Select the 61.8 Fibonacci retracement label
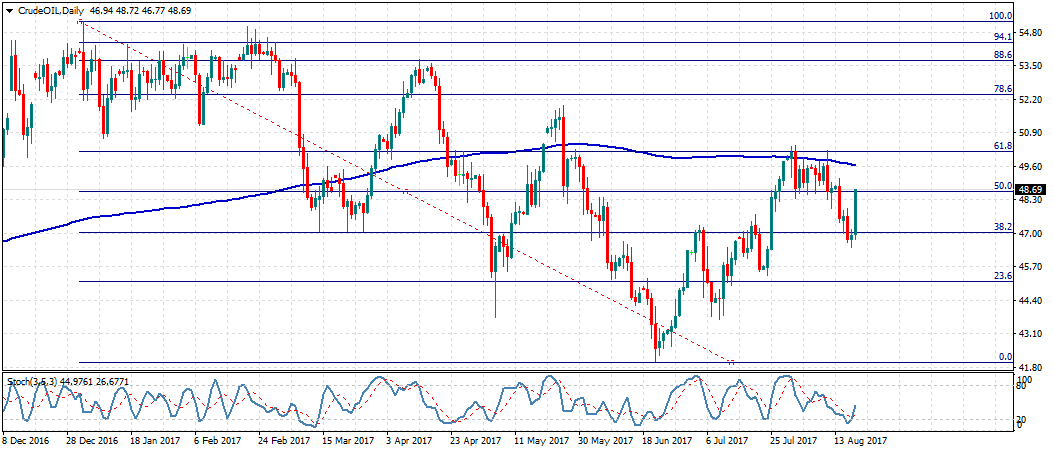Image resolution: width=1053 pixels, height=452 pixels. pyautogui.click(x=1003, y=146)
